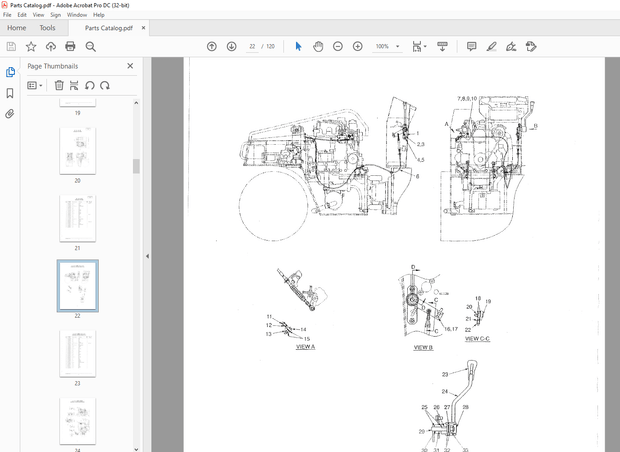Select the Parts Catalog.pdf tab
Screen dimensions: 620x452
109,28
